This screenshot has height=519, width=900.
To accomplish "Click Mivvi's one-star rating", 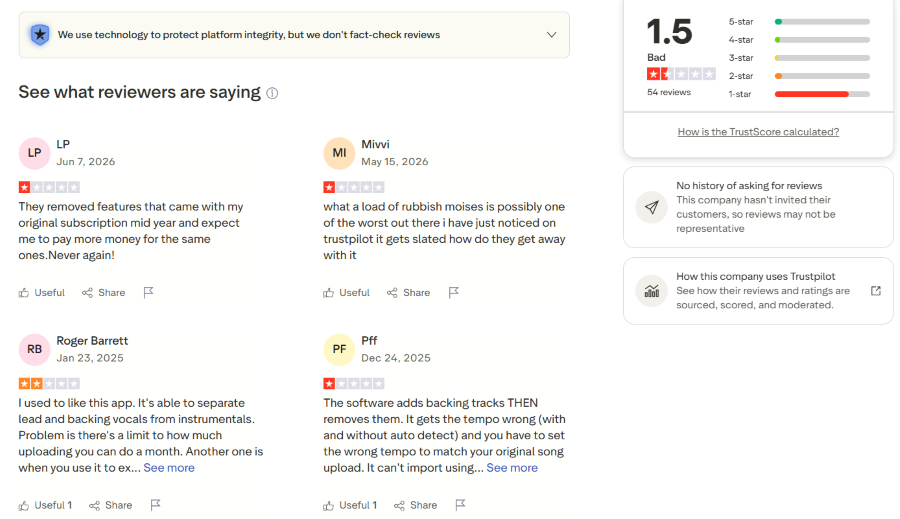I will point(354,187).
